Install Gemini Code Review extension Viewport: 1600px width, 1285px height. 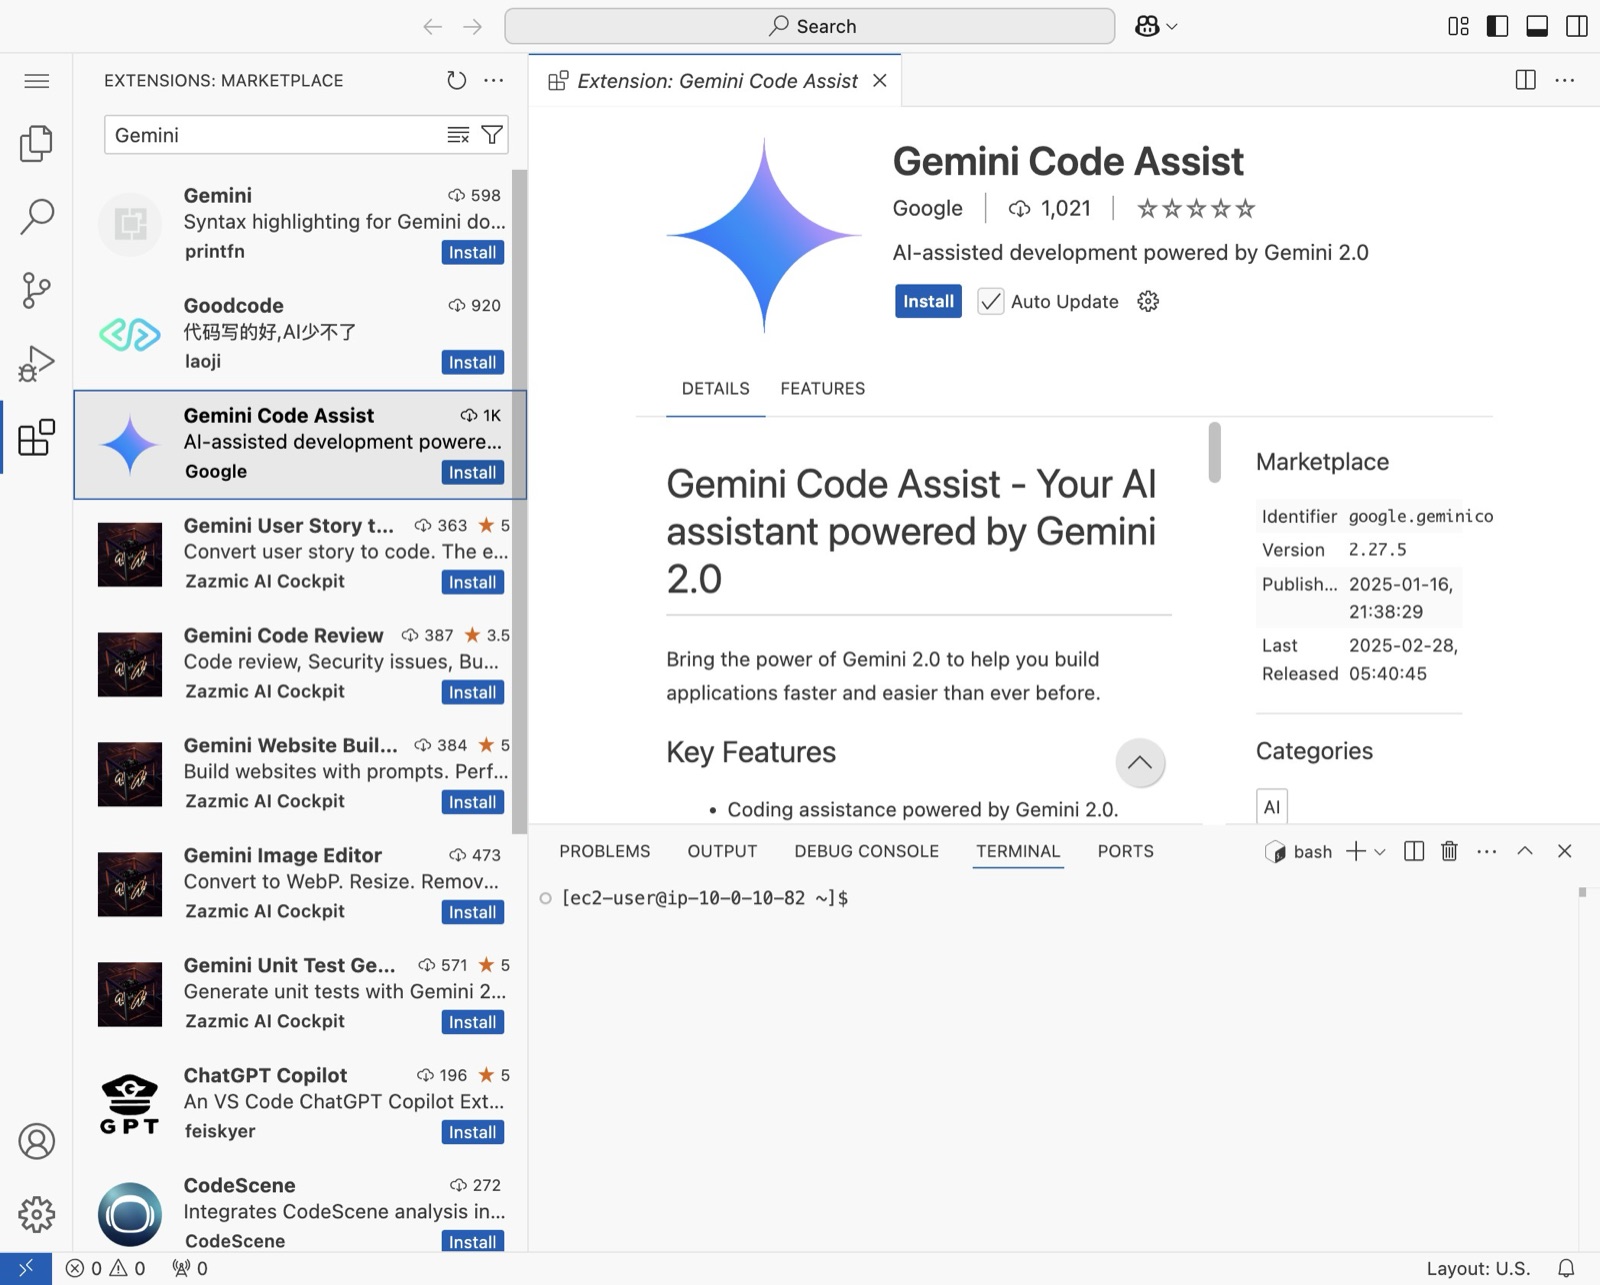pos(472,692)
